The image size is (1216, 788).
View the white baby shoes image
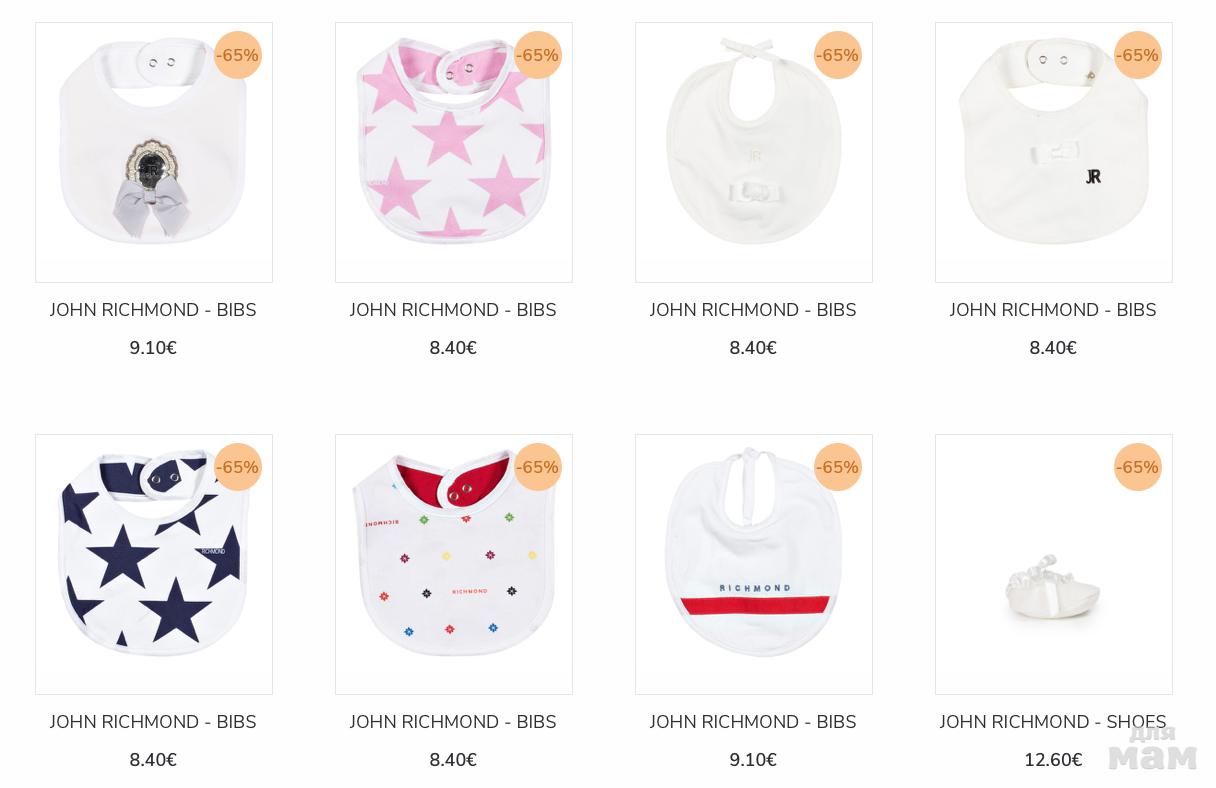(1054, 564)
